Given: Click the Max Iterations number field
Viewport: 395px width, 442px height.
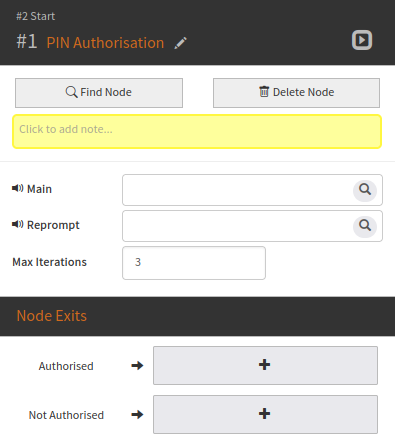Looking at the screenshot, I should 194,263.
